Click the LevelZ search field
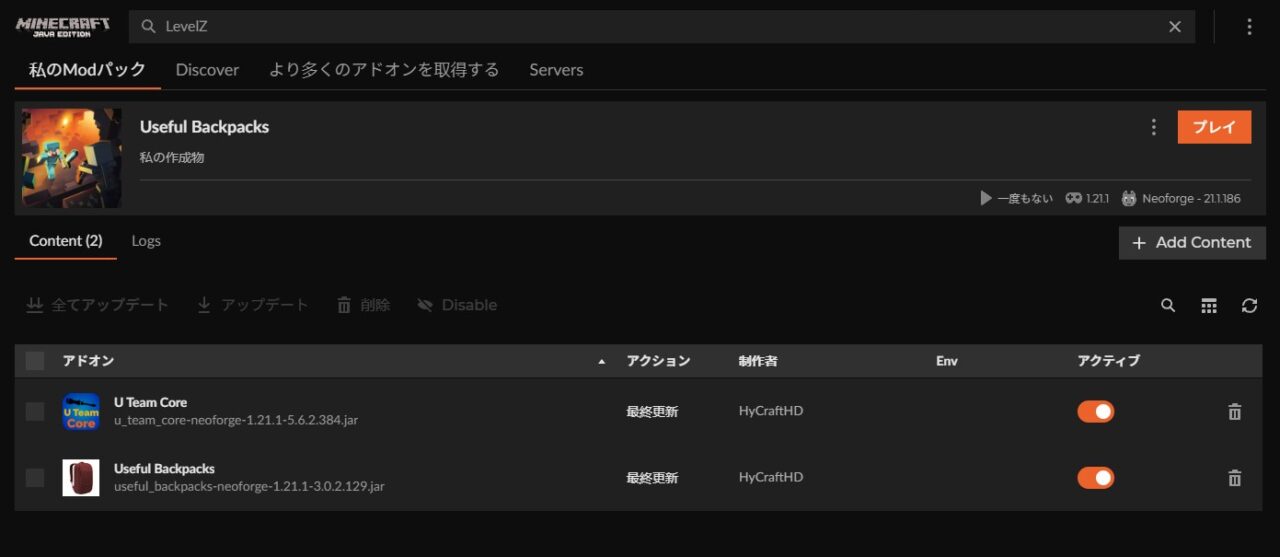1280x557 pixels. (662, 27)
